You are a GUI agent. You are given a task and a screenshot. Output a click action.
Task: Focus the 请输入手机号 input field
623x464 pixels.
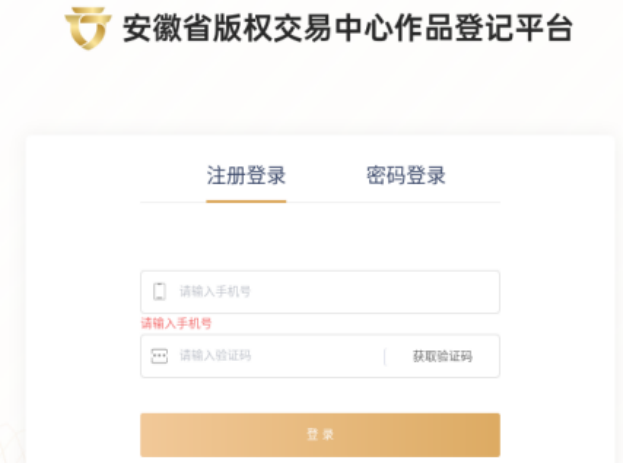click(x=320, y=292)
